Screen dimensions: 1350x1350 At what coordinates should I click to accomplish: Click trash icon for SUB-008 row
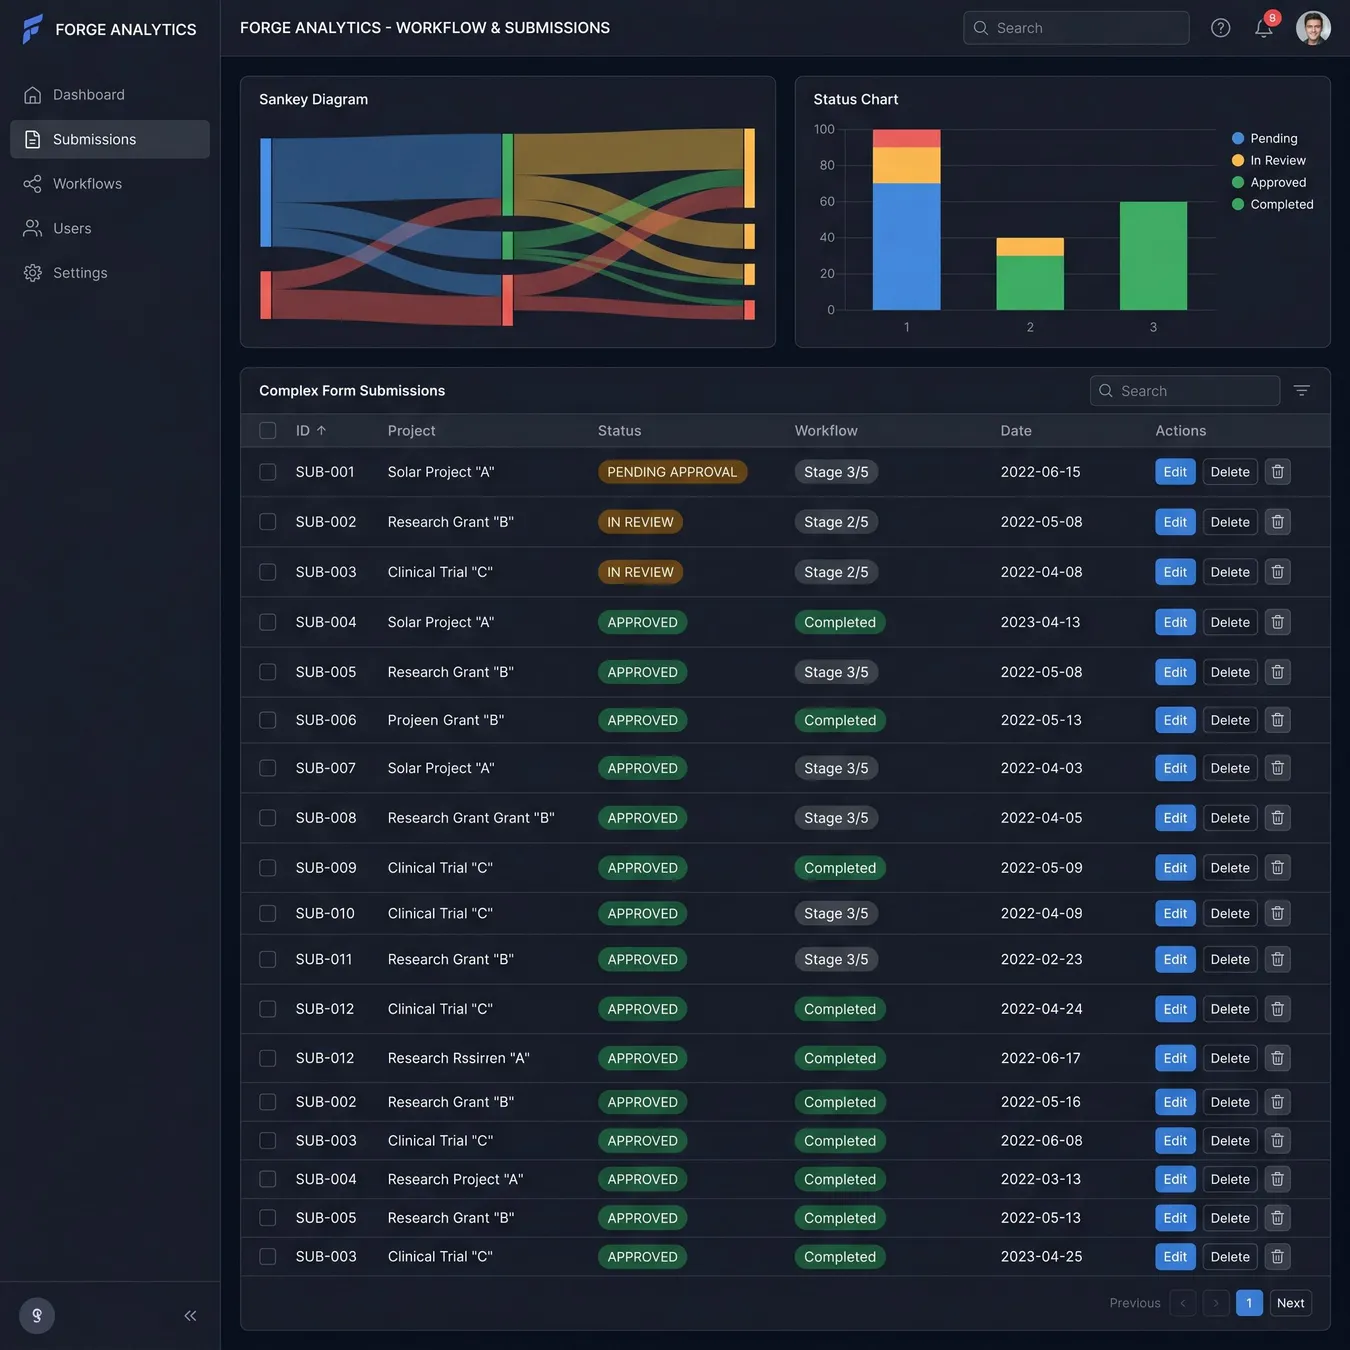1277,818
